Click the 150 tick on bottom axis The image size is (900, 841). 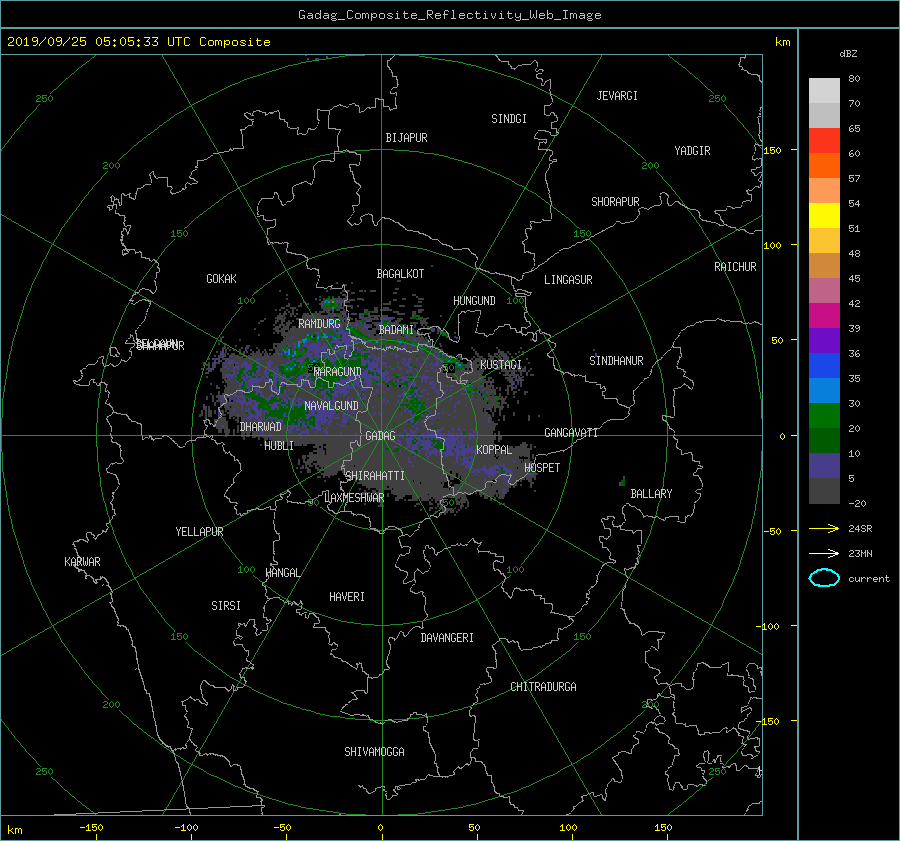pos(663,828)
